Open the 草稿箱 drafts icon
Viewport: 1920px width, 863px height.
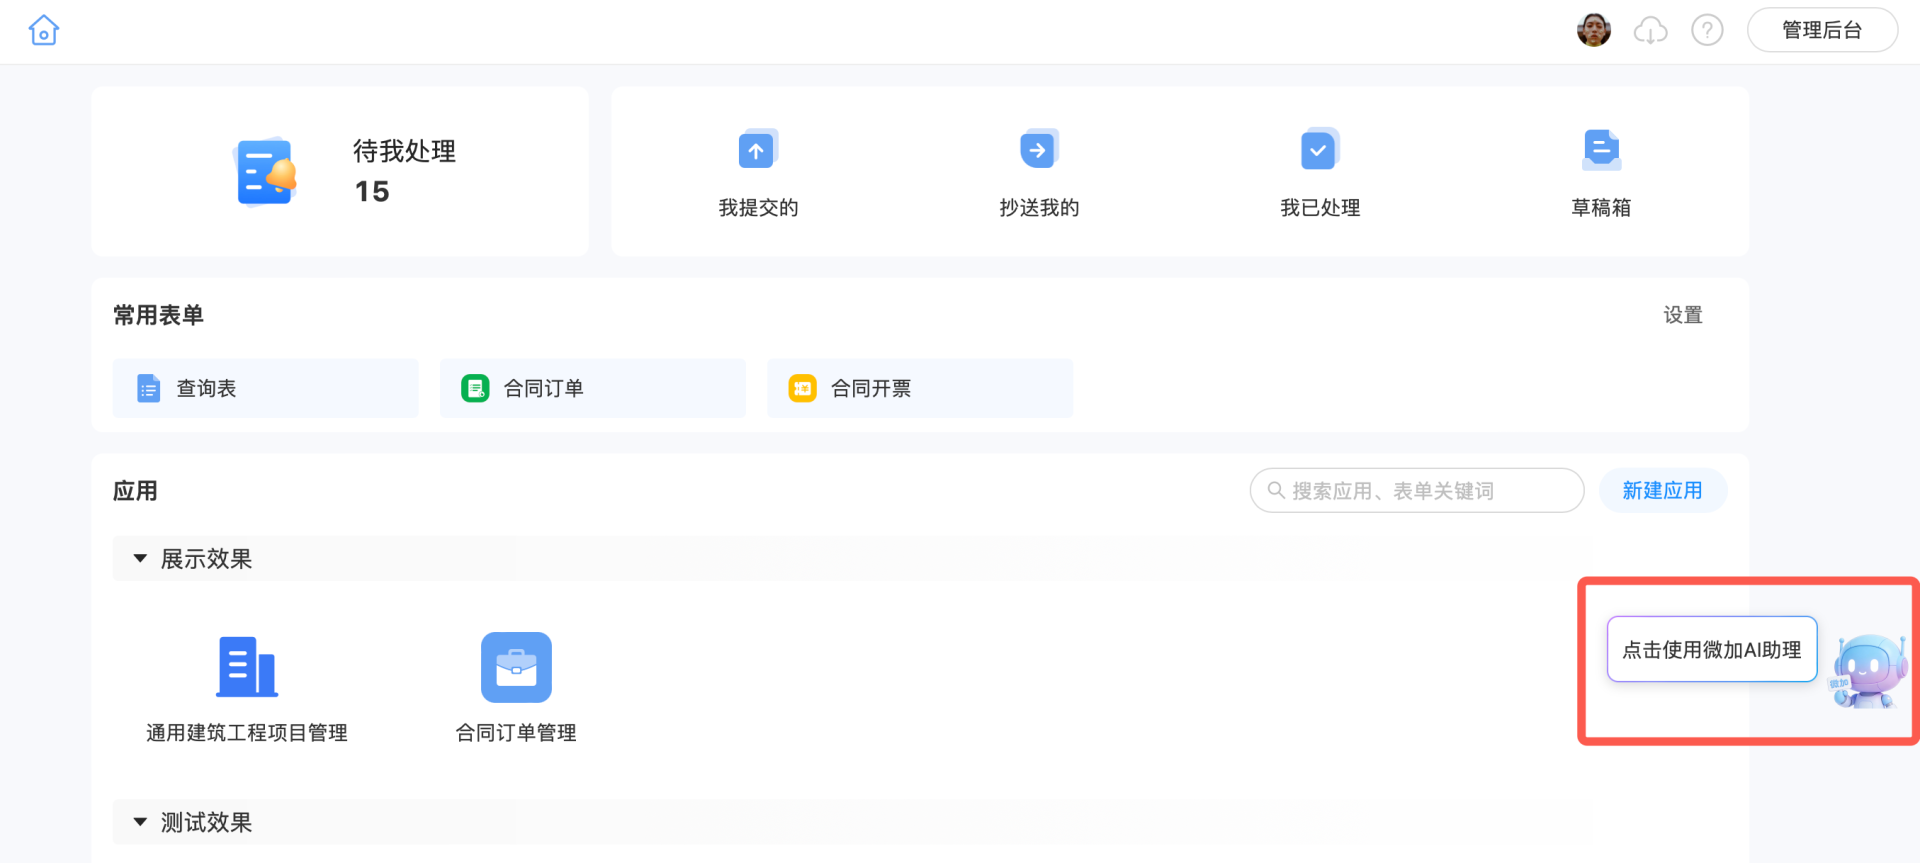[x=1600, y=150]
